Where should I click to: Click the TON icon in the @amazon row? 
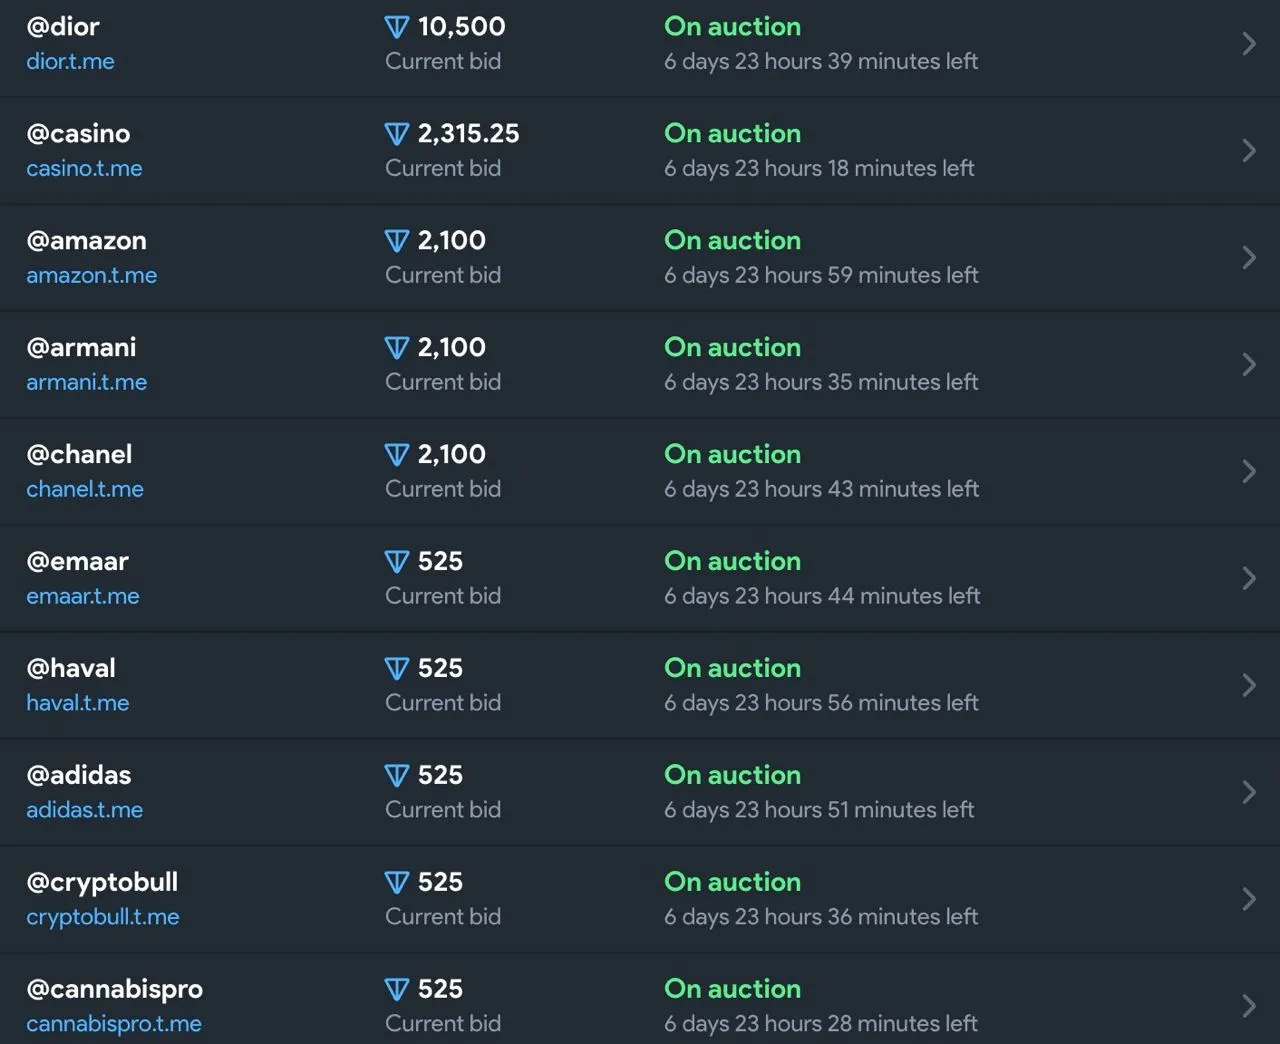pos(397,241)
